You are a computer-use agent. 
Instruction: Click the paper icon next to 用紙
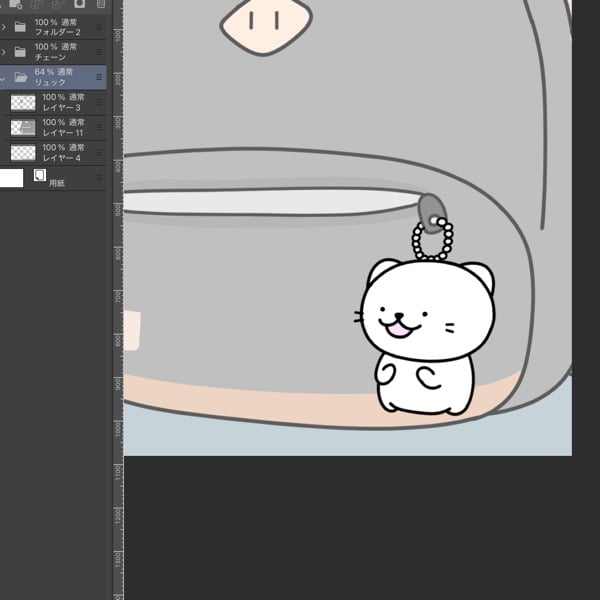coord(40,175)
